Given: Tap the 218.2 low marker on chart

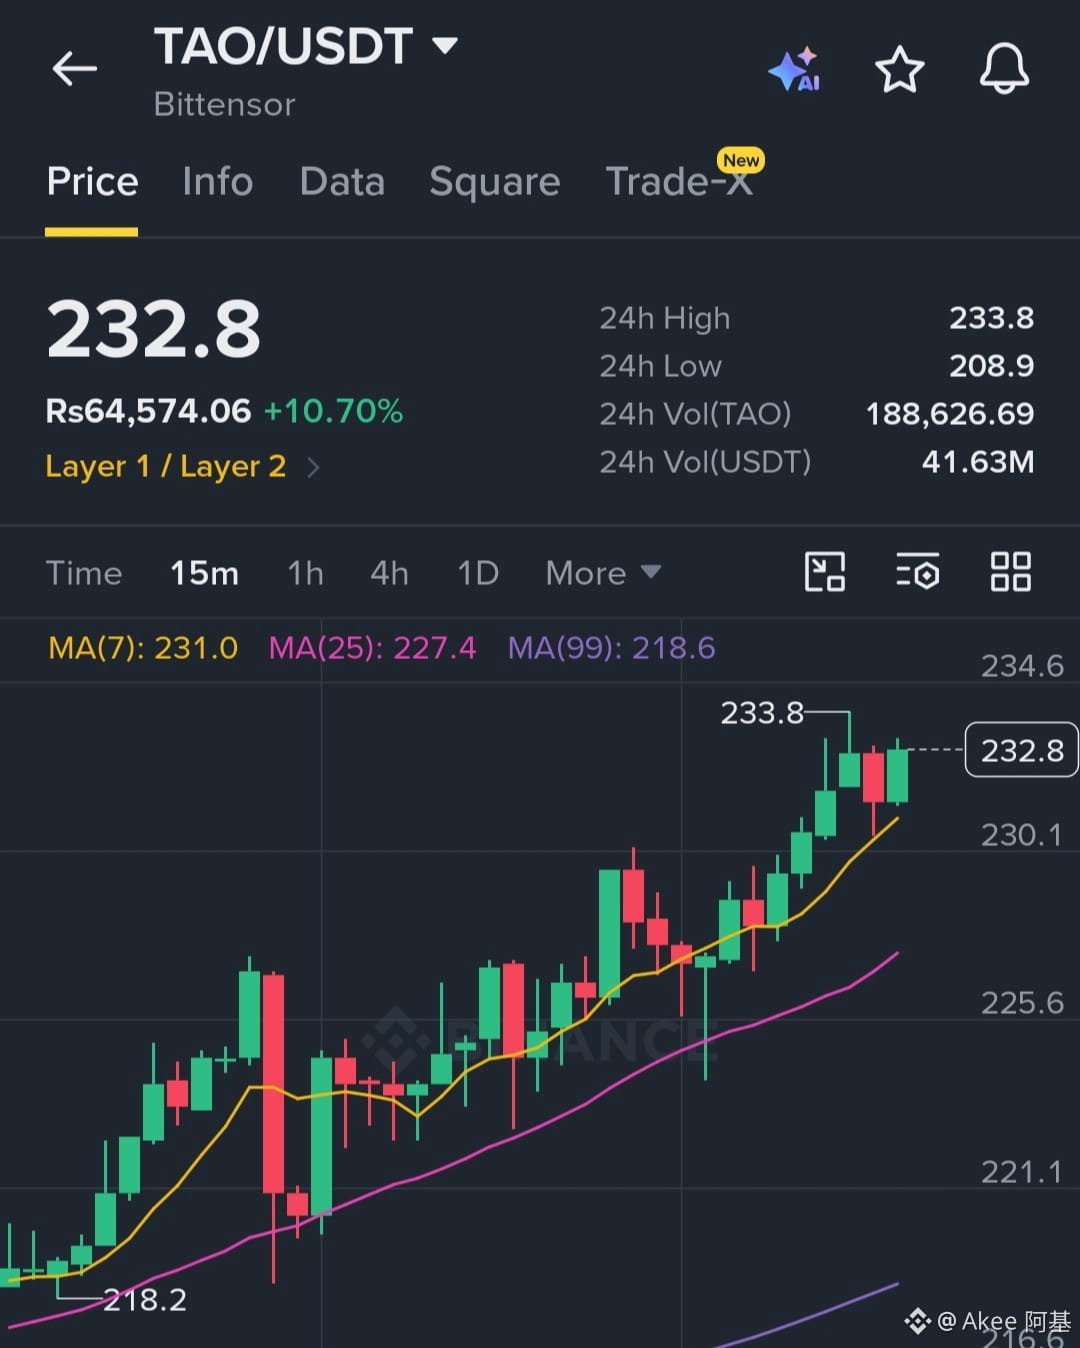Looking at the screenshot, I should (145, 1300).
